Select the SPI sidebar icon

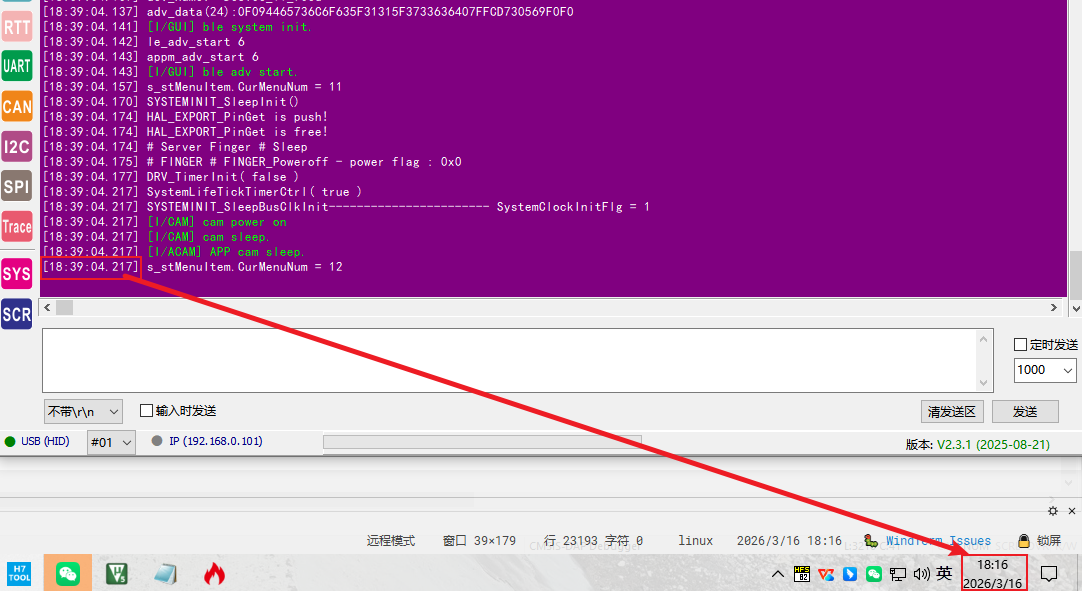pos(17,186)
